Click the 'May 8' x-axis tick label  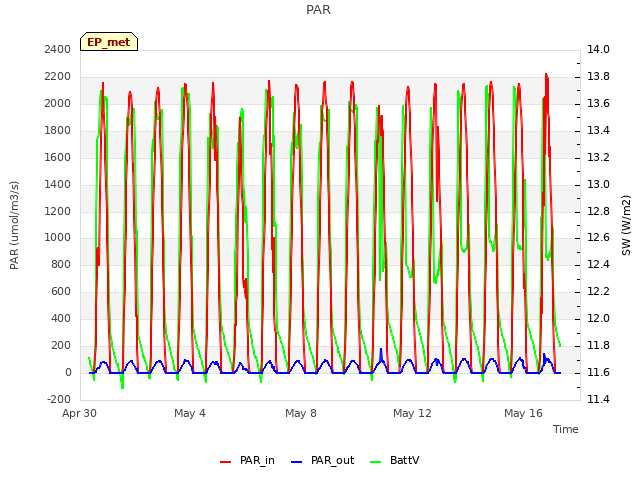coord(301,413)
